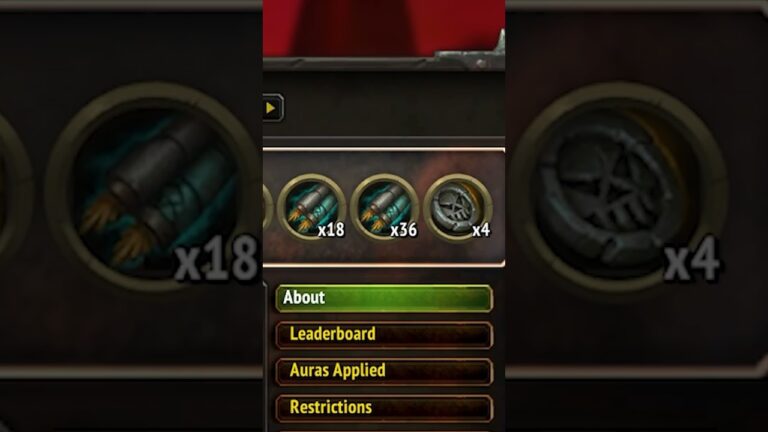The image size is (768, 432).
Task: Select the rocket reward icon marked x36
Action: coord(384,208)
